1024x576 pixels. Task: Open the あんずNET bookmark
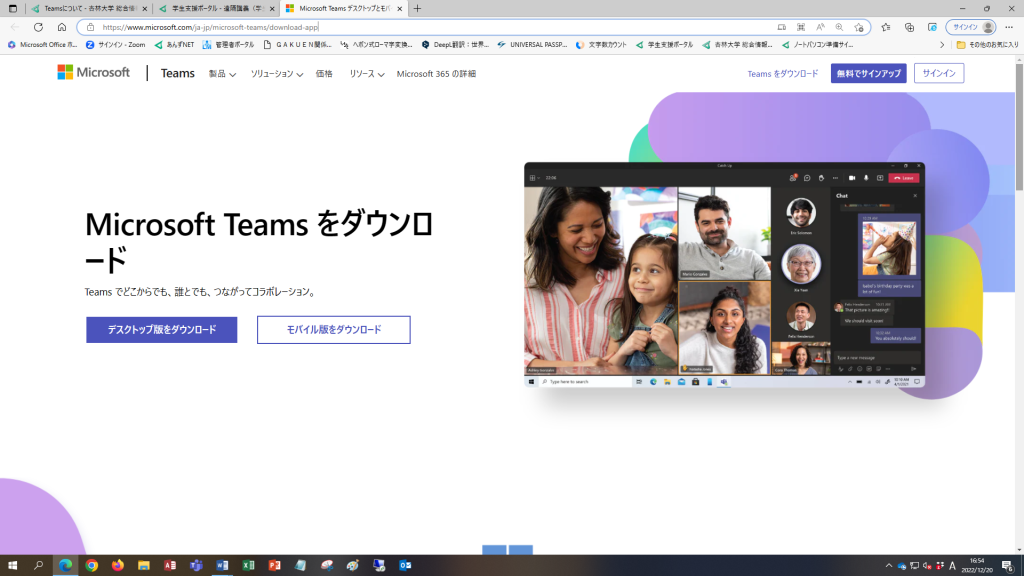point(174,44)
